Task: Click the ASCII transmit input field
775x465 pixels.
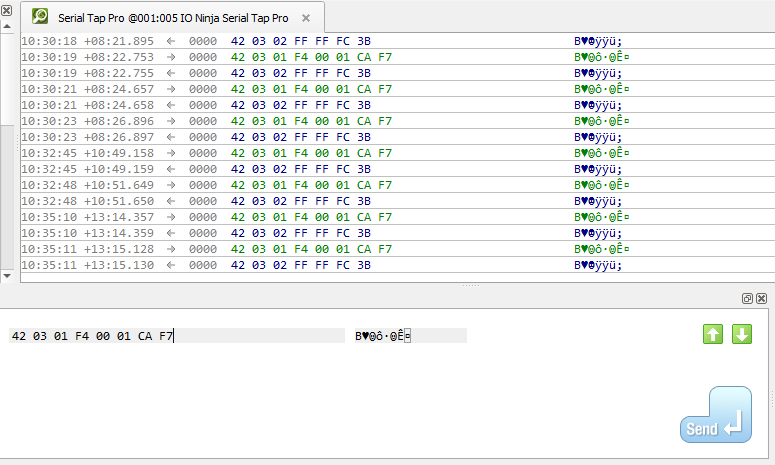Action: [411, 336]
